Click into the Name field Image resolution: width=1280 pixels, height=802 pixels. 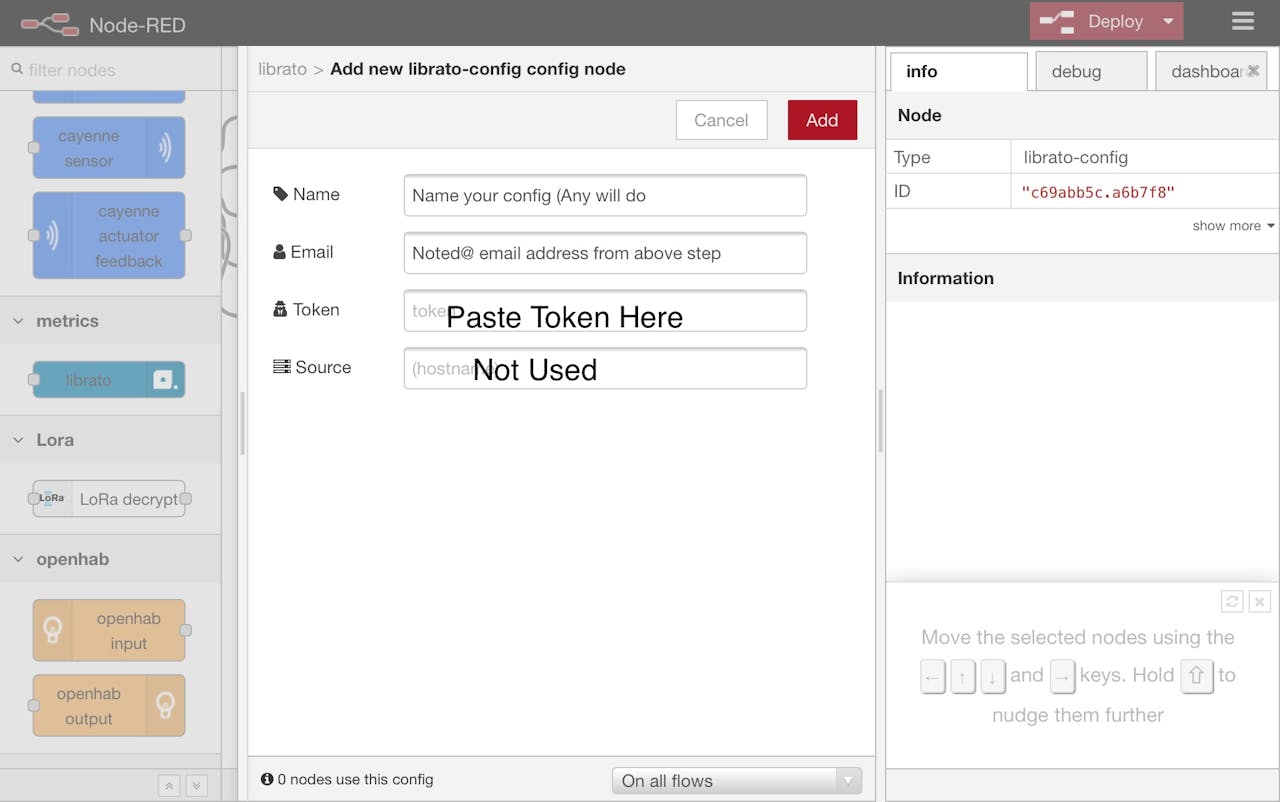coord(605,195)
